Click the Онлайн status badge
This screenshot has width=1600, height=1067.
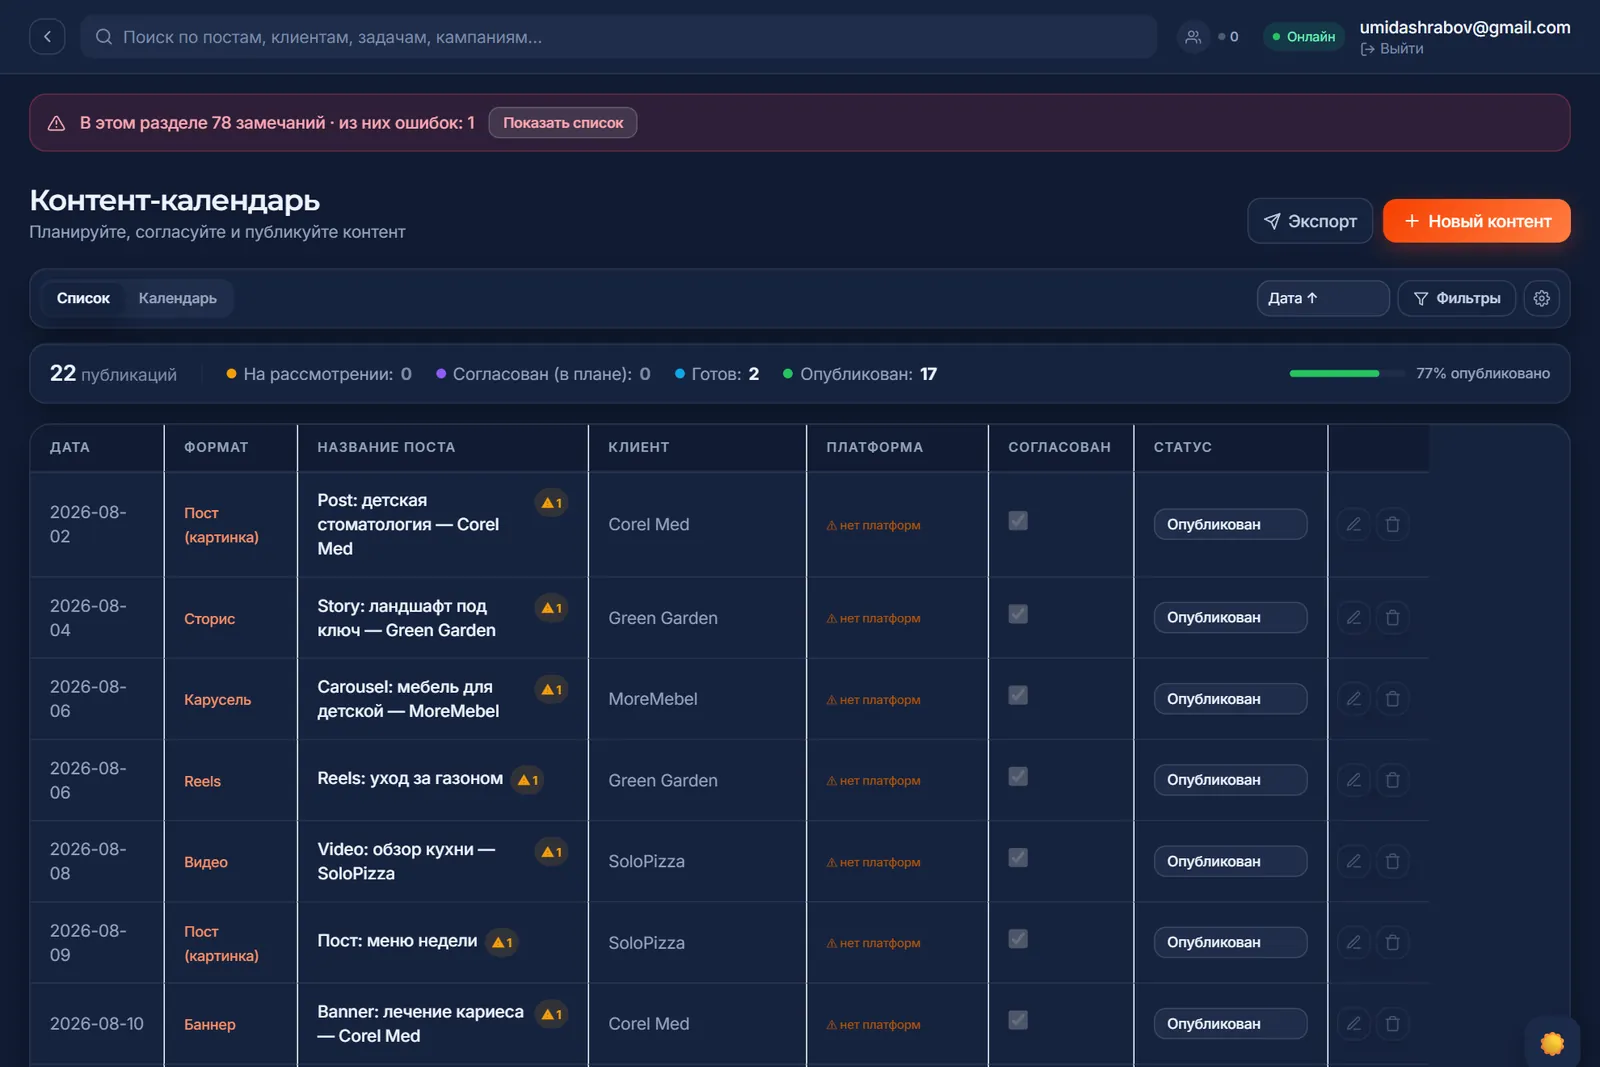pos(1304,37)
